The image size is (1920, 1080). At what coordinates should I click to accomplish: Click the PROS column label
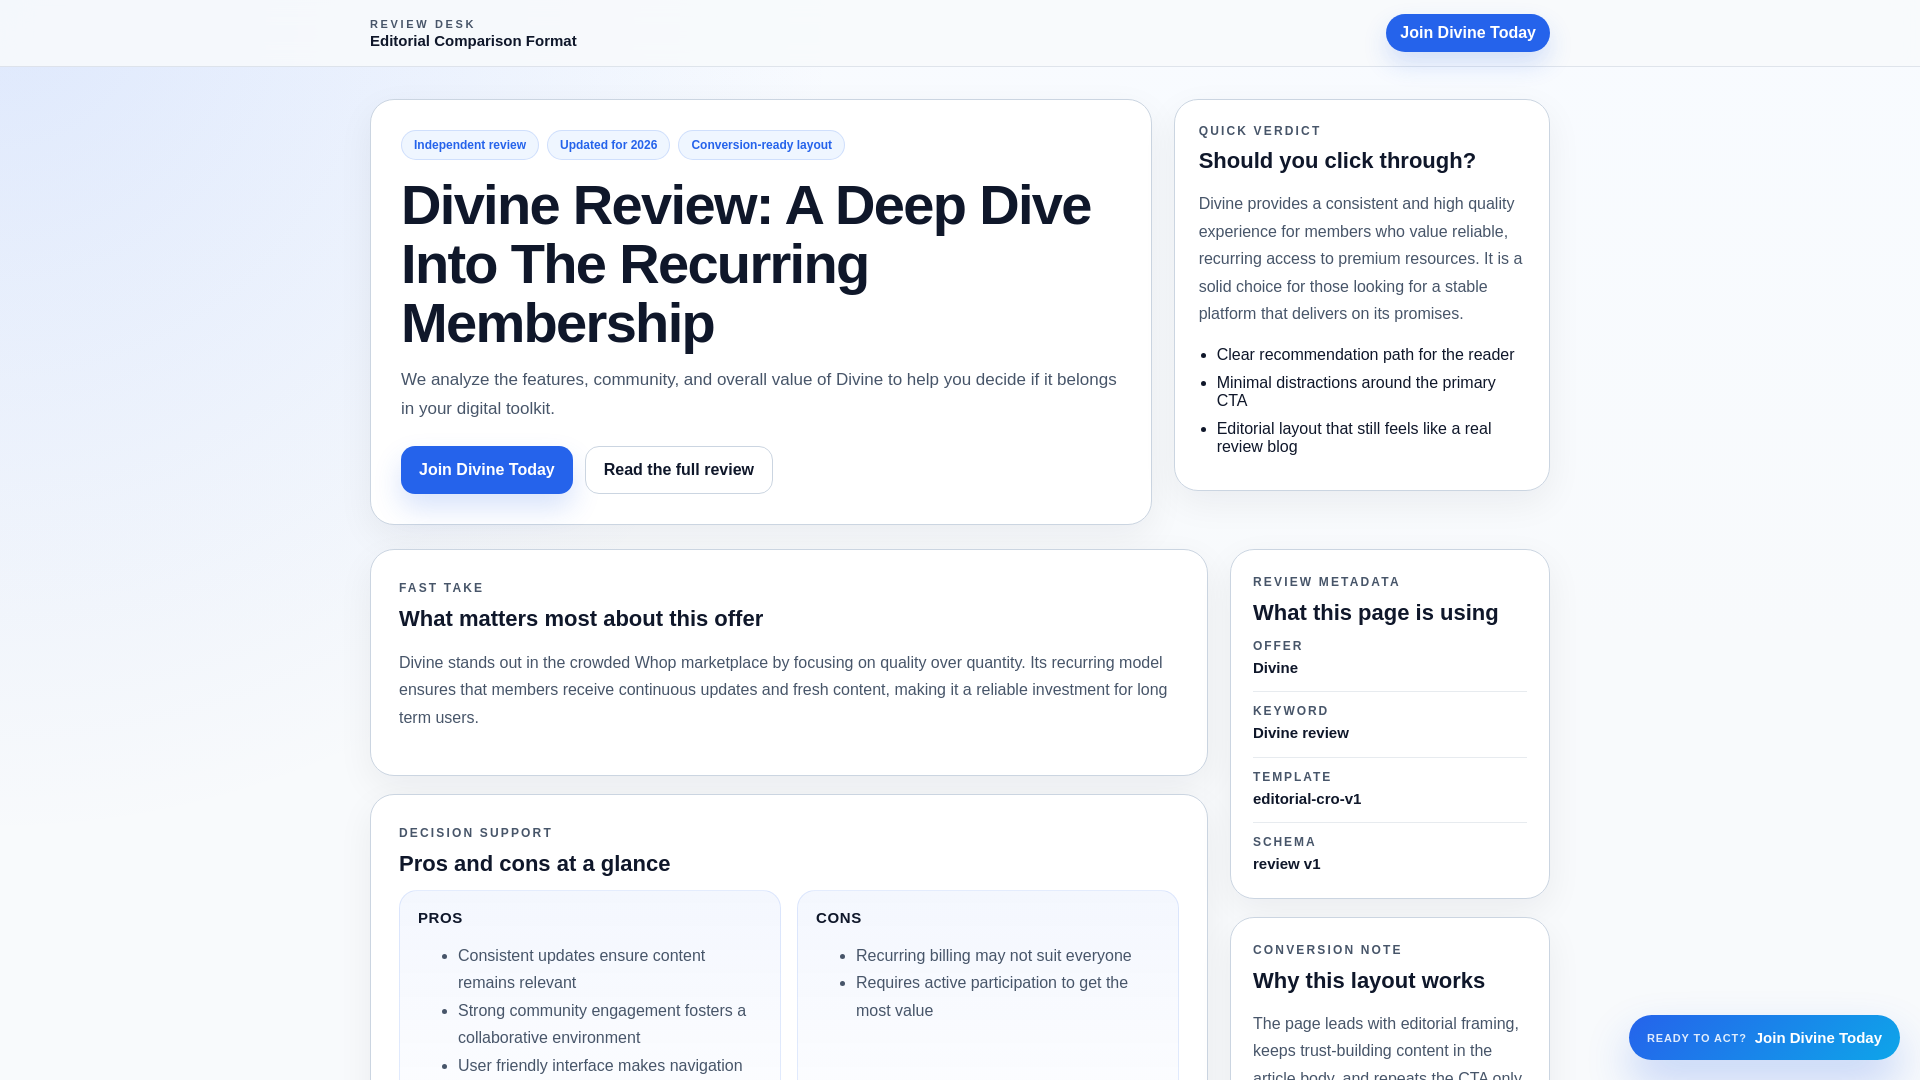pyautogui.click(x=440, y=918)
